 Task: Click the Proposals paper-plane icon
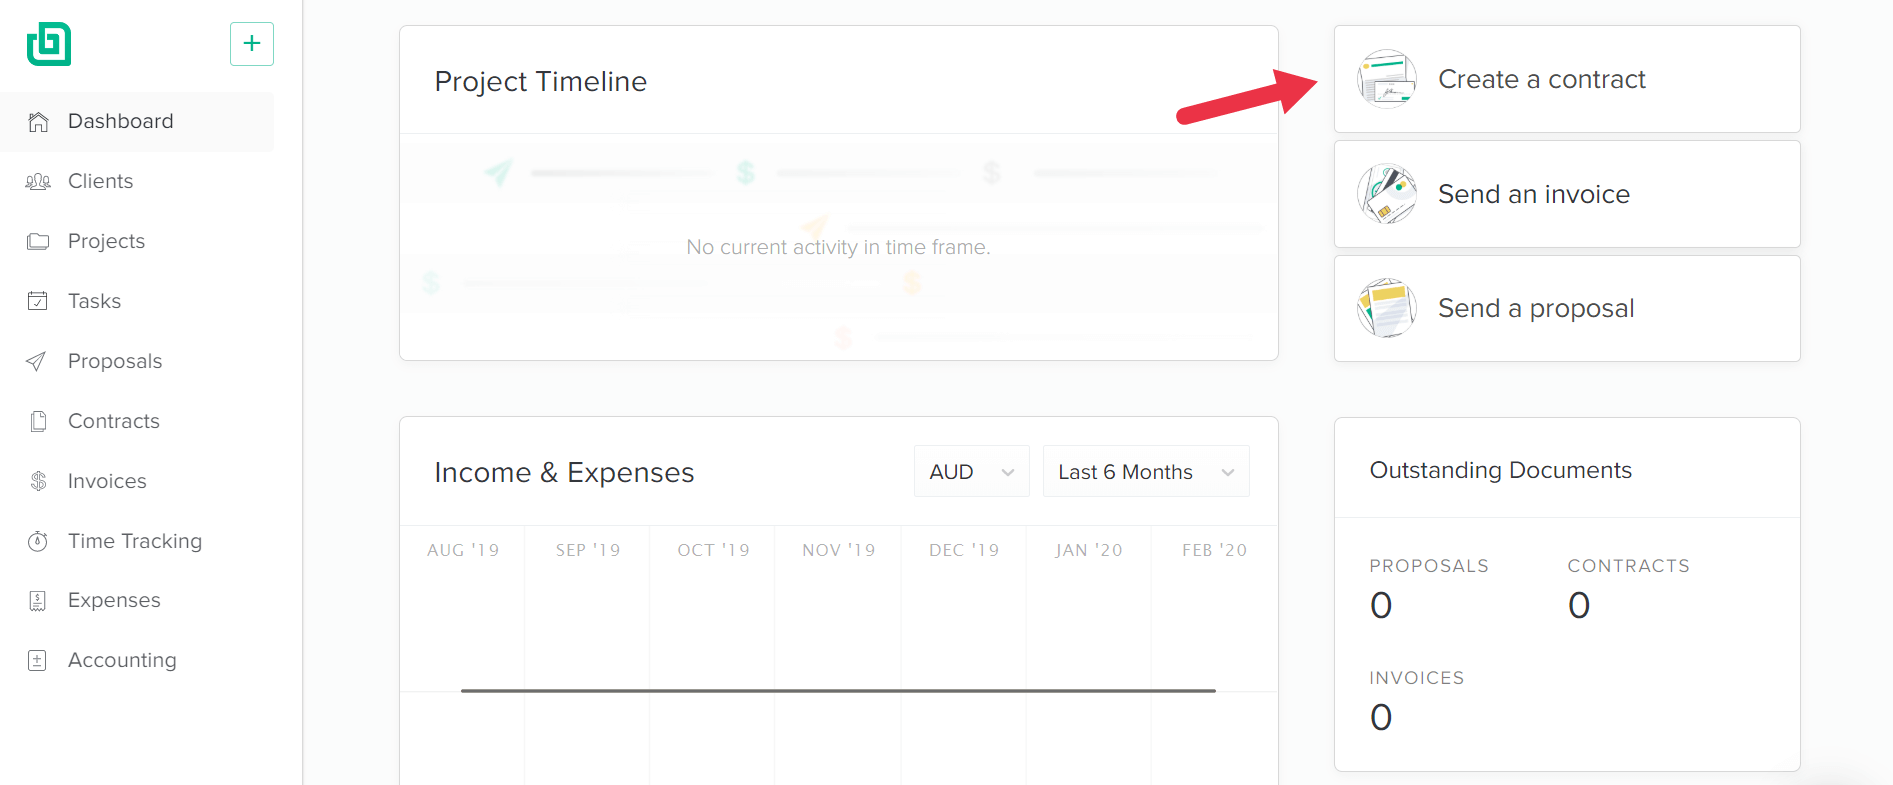point(37,361)
